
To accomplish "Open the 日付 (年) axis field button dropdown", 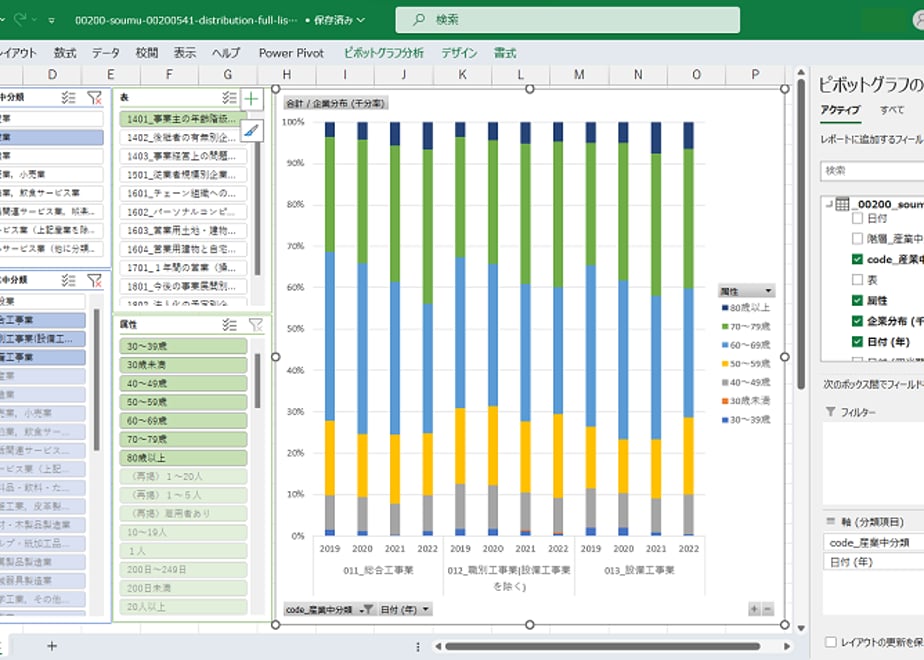I will [425, 609].
